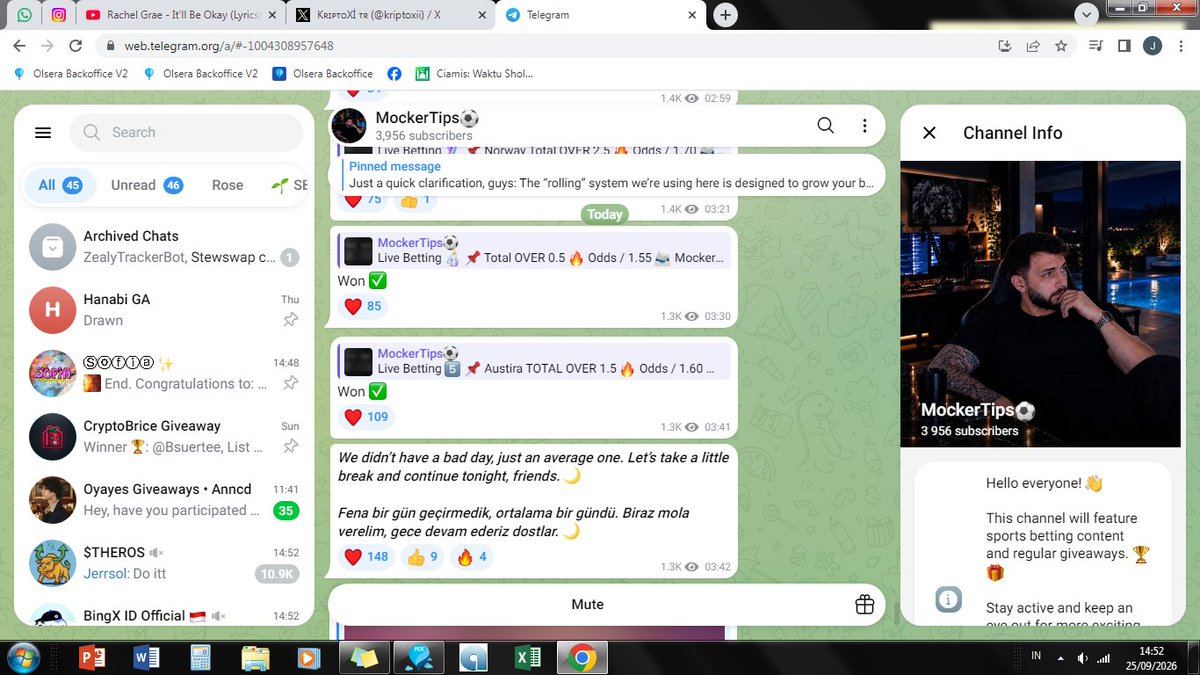Viewport: 1200px width, 675px height.
Task: Click the heart reaction with 148
Action: click(x=366, y=557)
